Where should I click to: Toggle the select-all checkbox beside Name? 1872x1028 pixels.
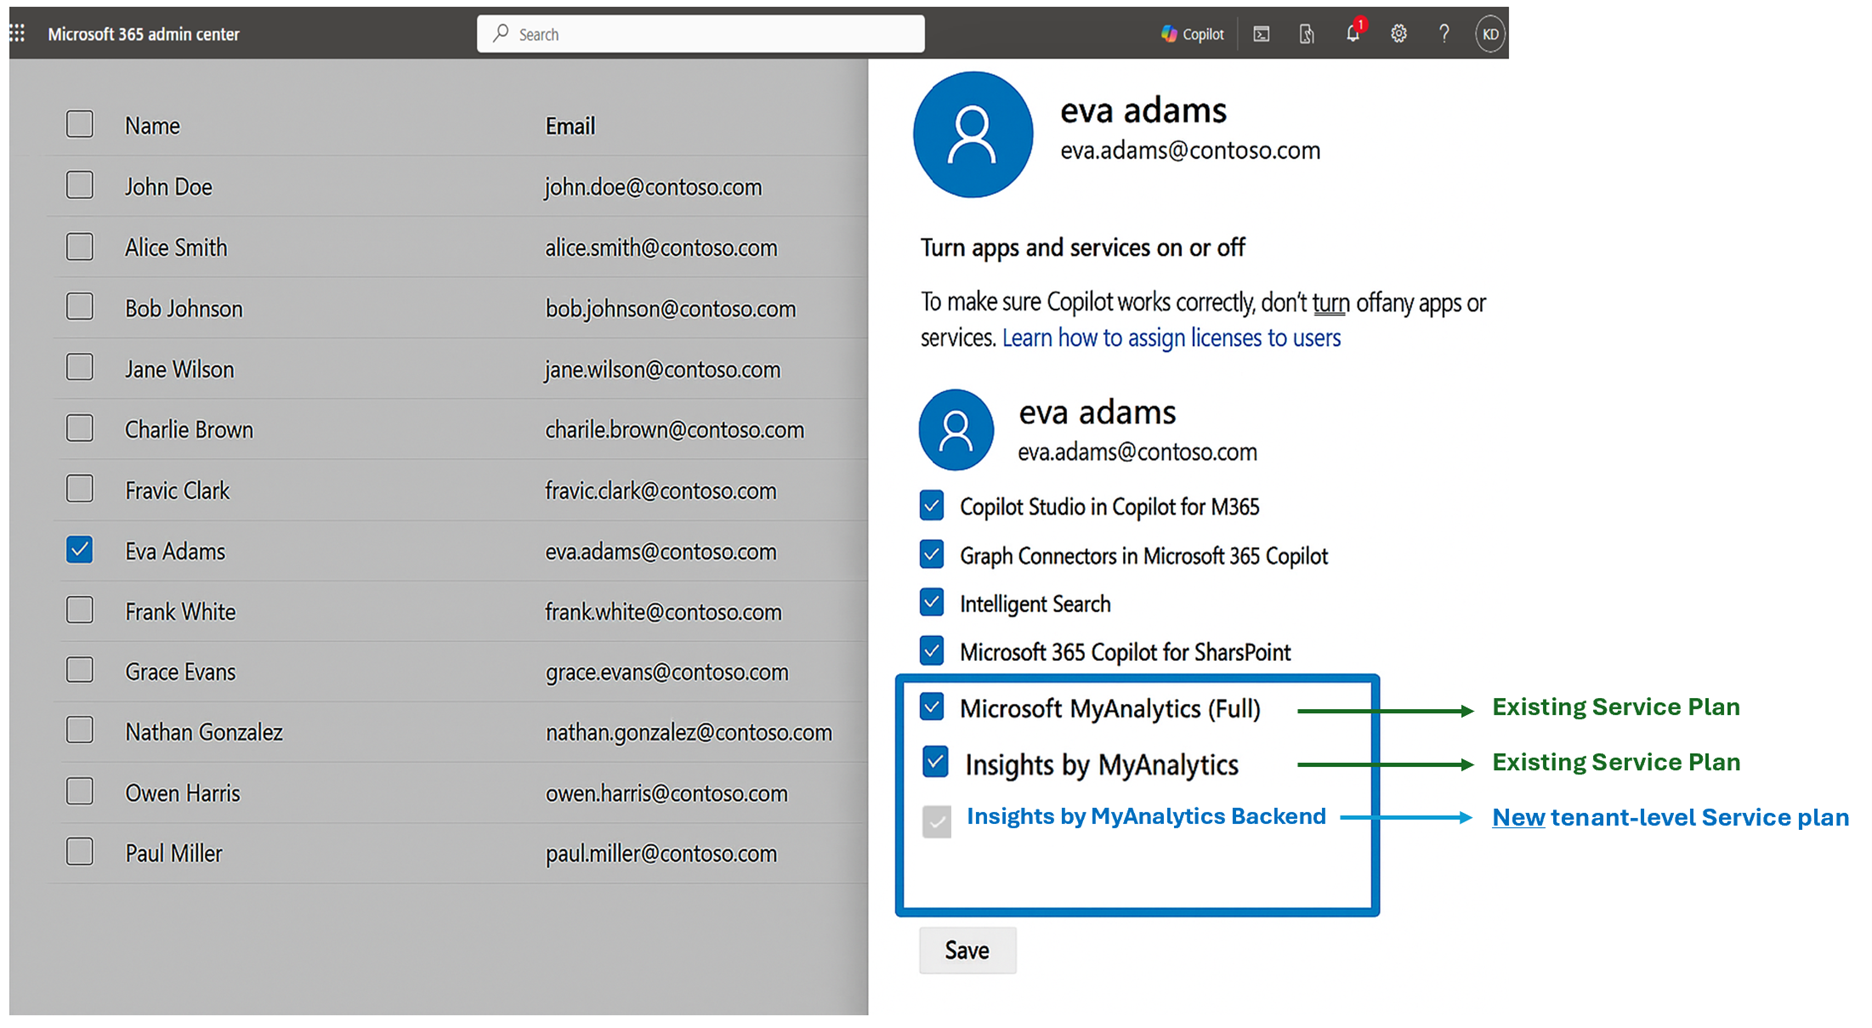click(80, 124)
